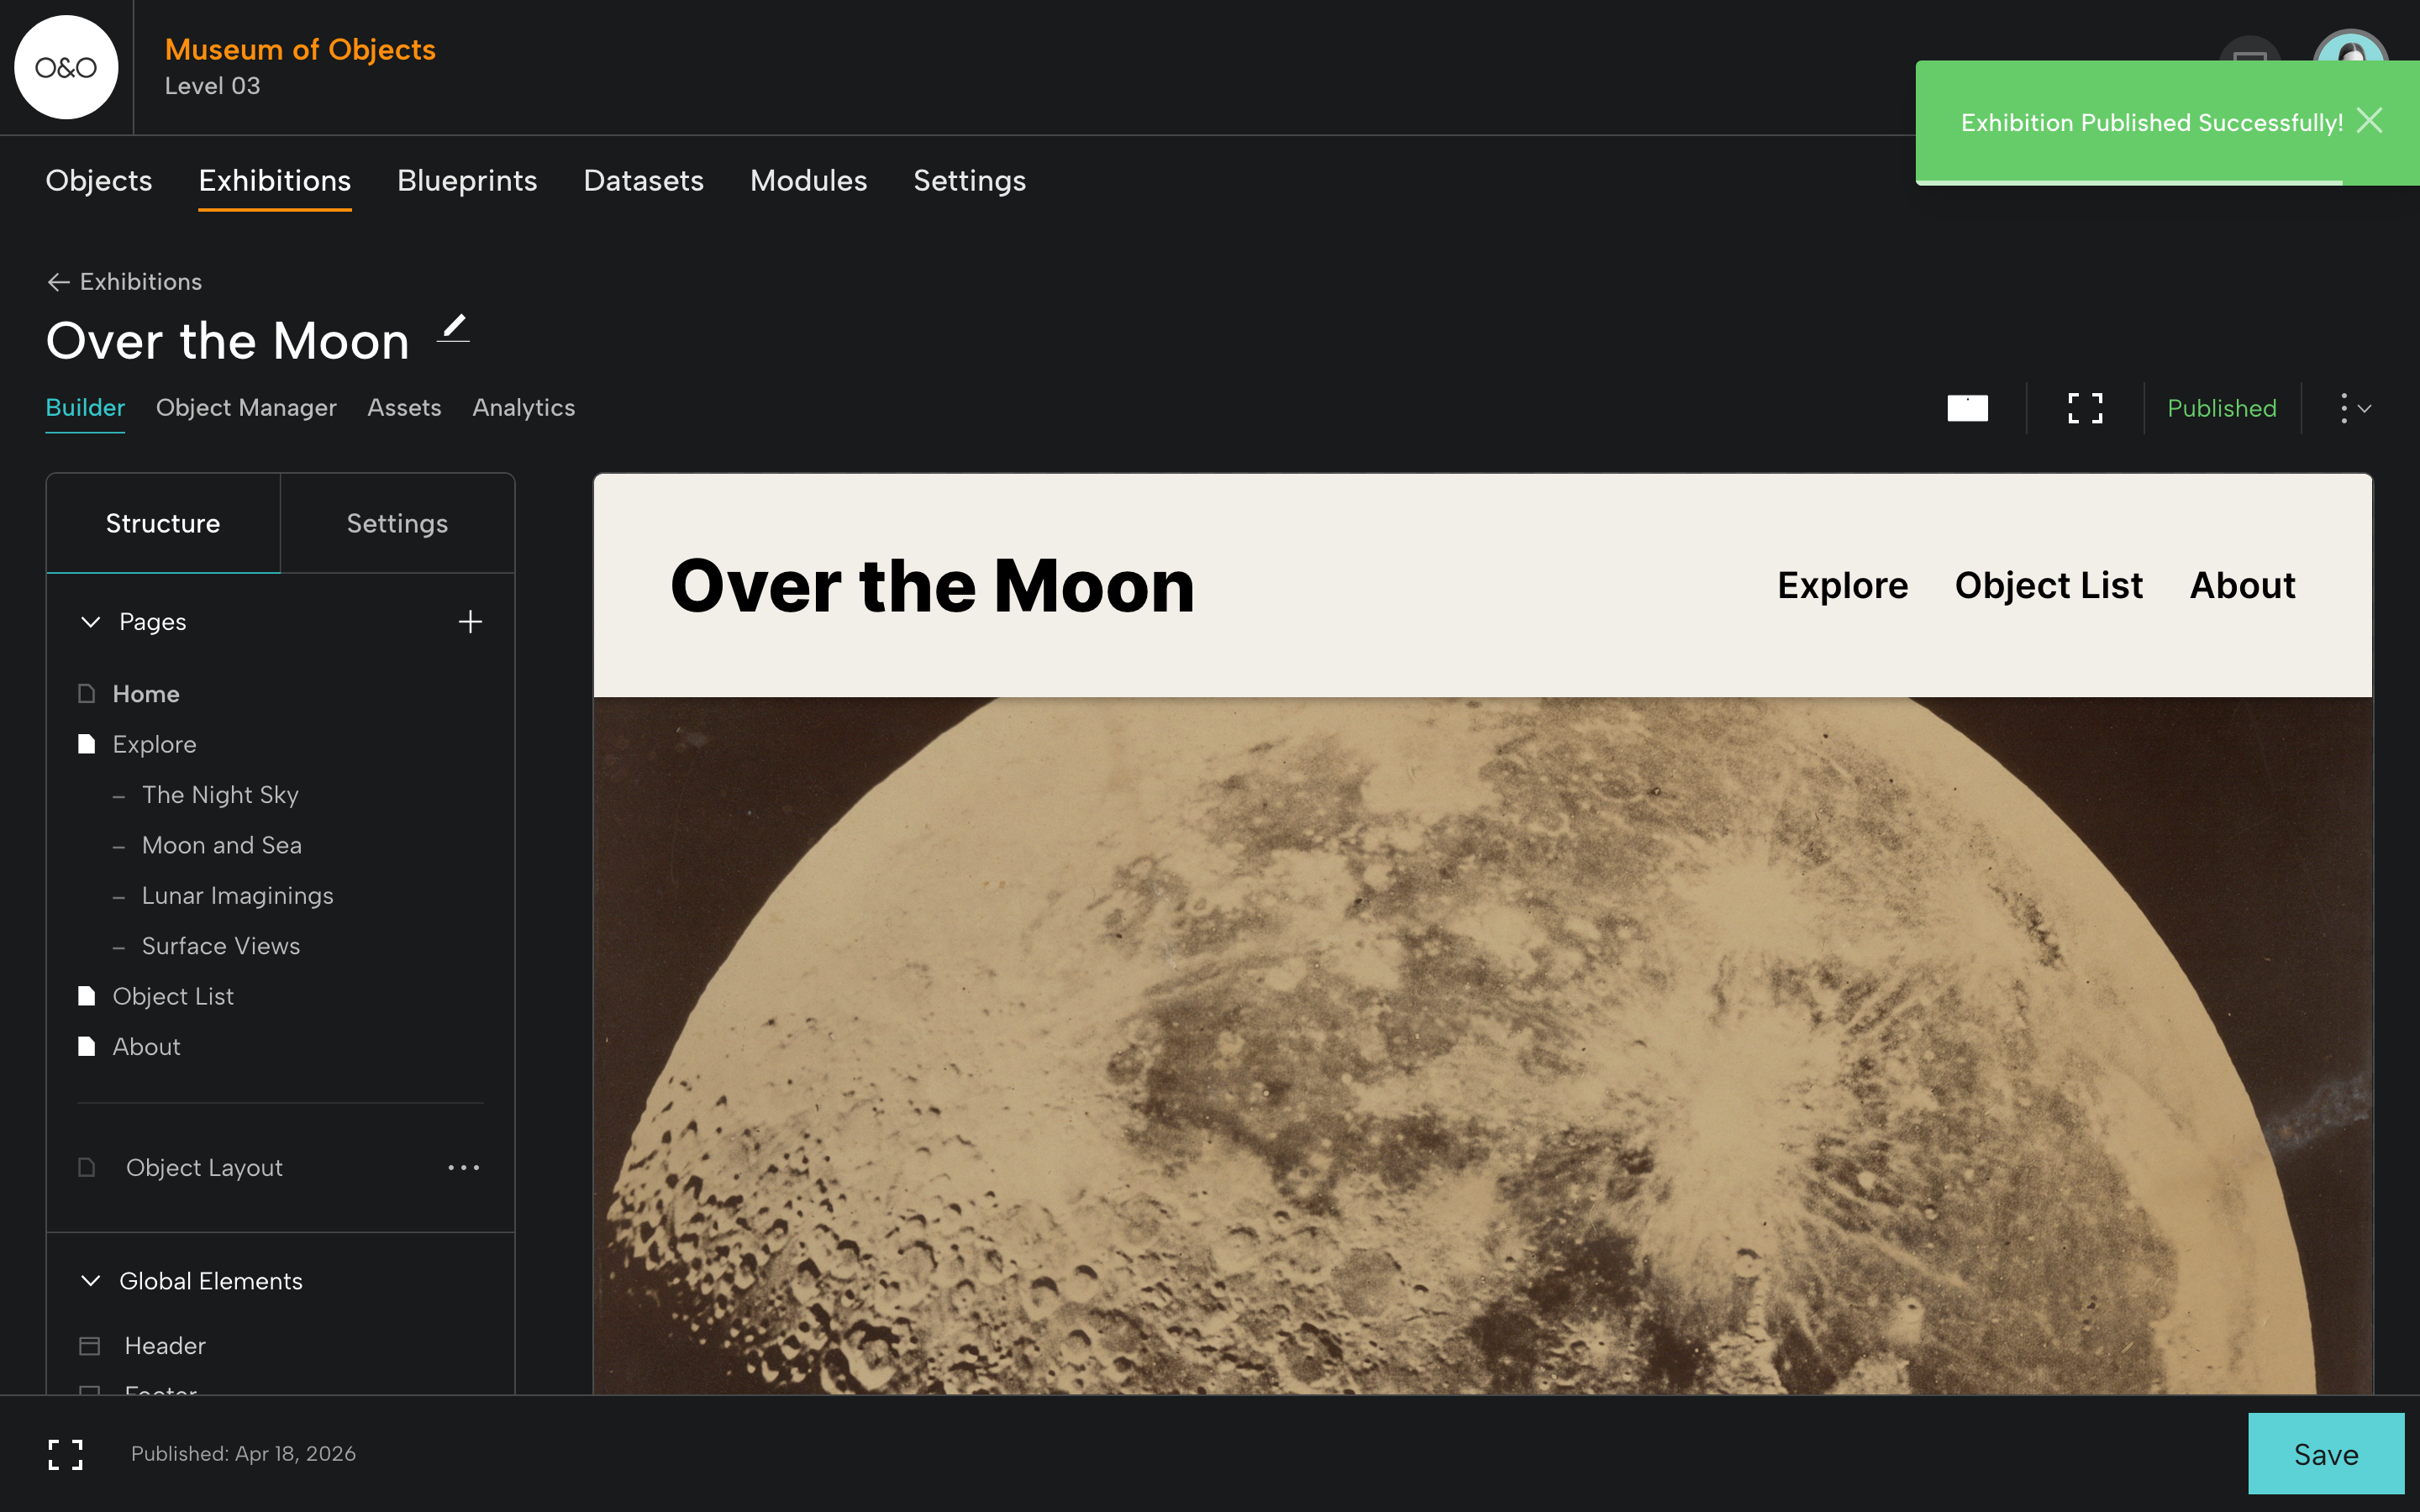This screenshot has height=1512, width=2420.
Task: Go to the Objects tab
Action: tap(99, 181)
